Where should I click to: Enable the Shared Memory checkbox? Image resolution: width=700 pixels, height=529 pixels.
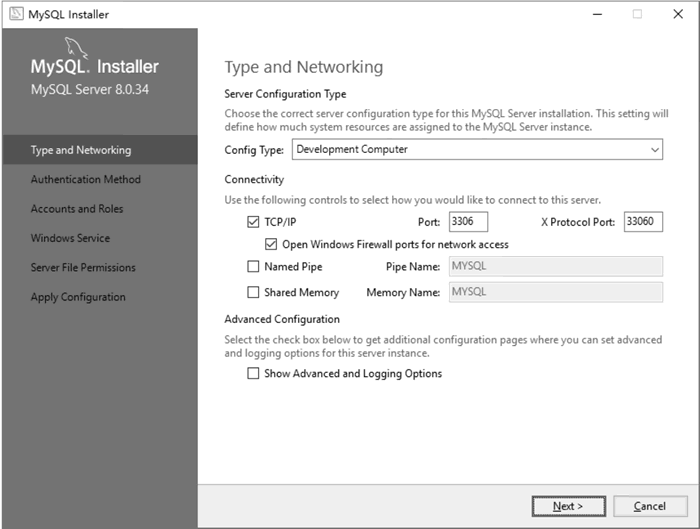pyautogui.click(x=253, y=292)
